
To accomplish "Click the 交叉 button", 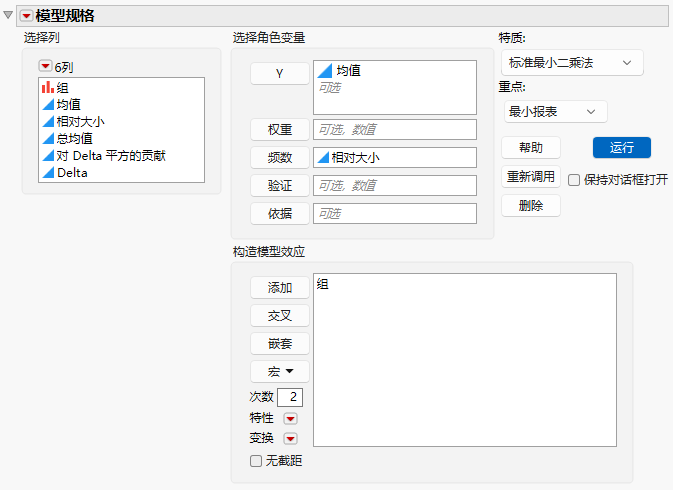I will click(x=280, y=315).
